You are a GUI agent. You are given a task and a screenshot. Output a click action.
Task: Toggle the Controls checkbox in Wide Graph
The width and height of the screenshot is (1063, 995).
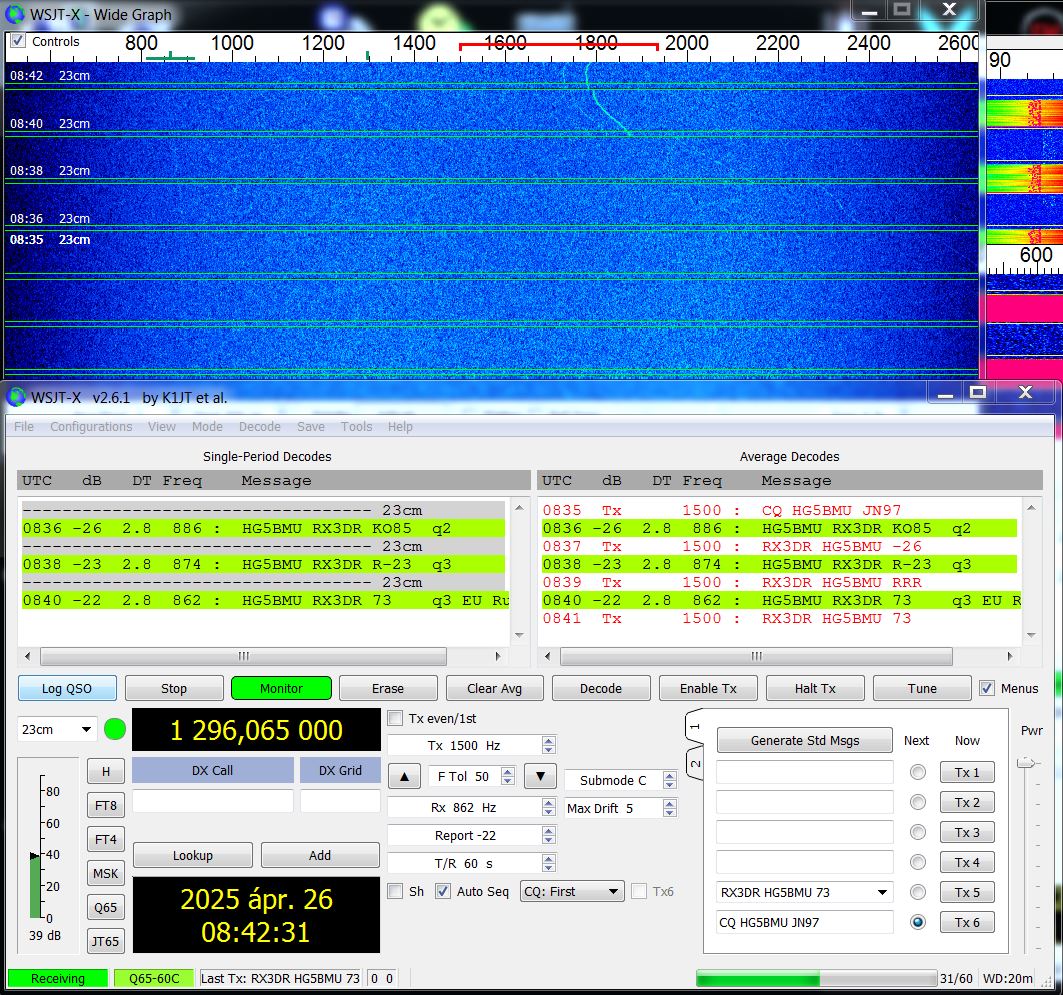pyautogui.click(x=18, y=41)
